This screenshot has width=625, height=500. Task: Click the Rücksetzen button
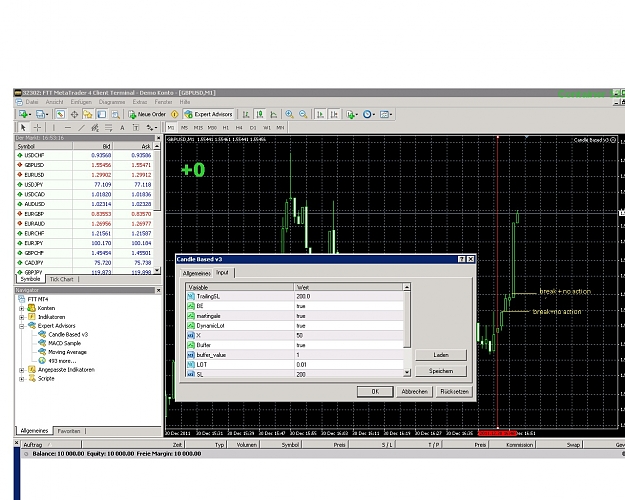(454, 392)
